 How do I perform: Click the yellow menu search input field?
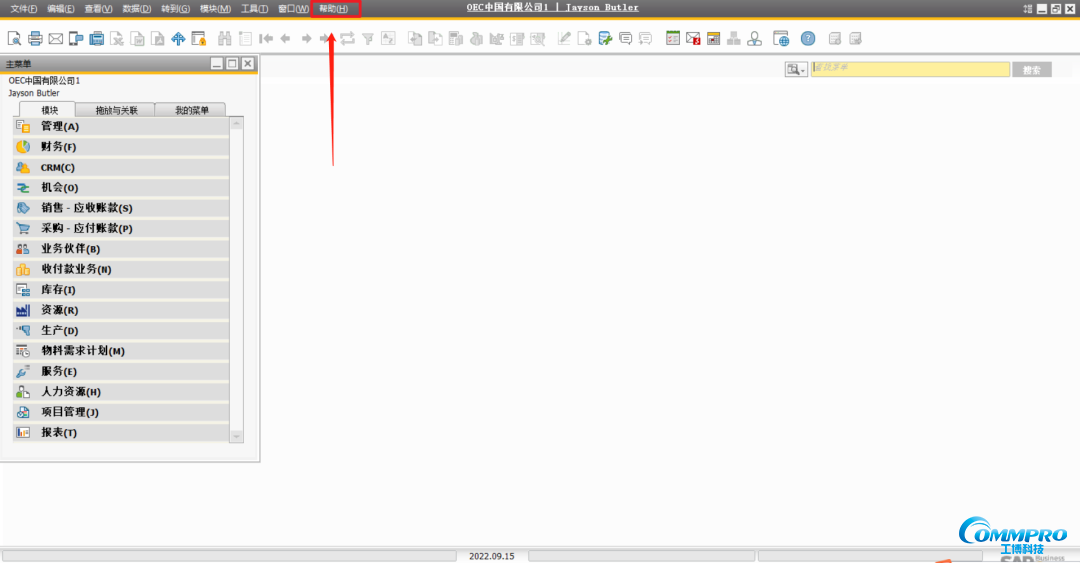910,69
